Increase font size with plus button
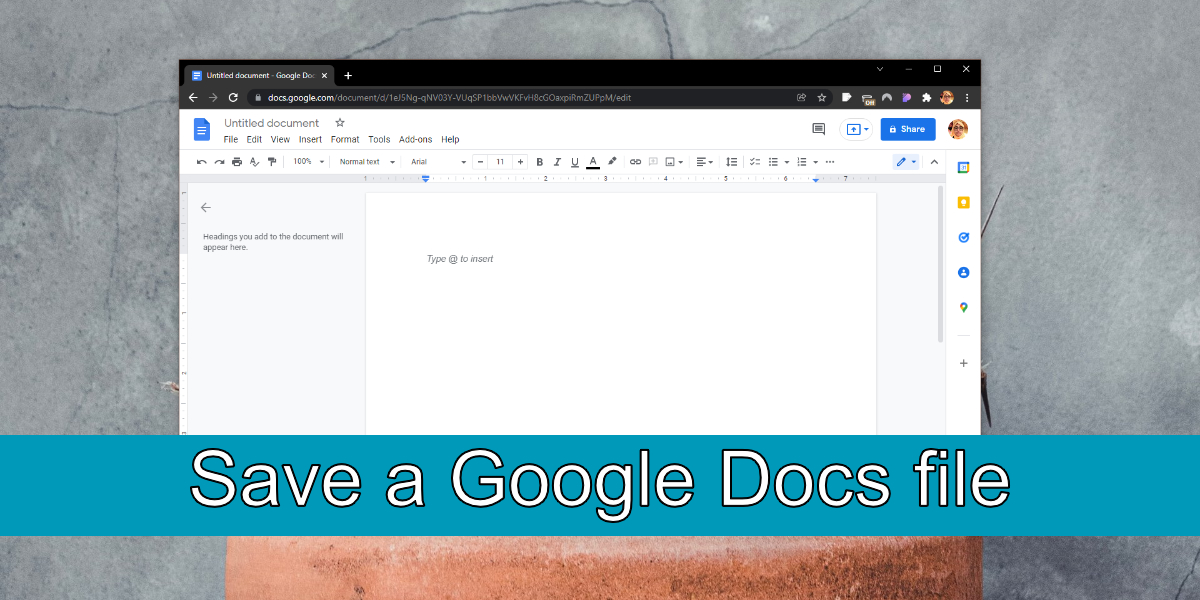This screenshot has height=600, width=1200. (520, 162)
